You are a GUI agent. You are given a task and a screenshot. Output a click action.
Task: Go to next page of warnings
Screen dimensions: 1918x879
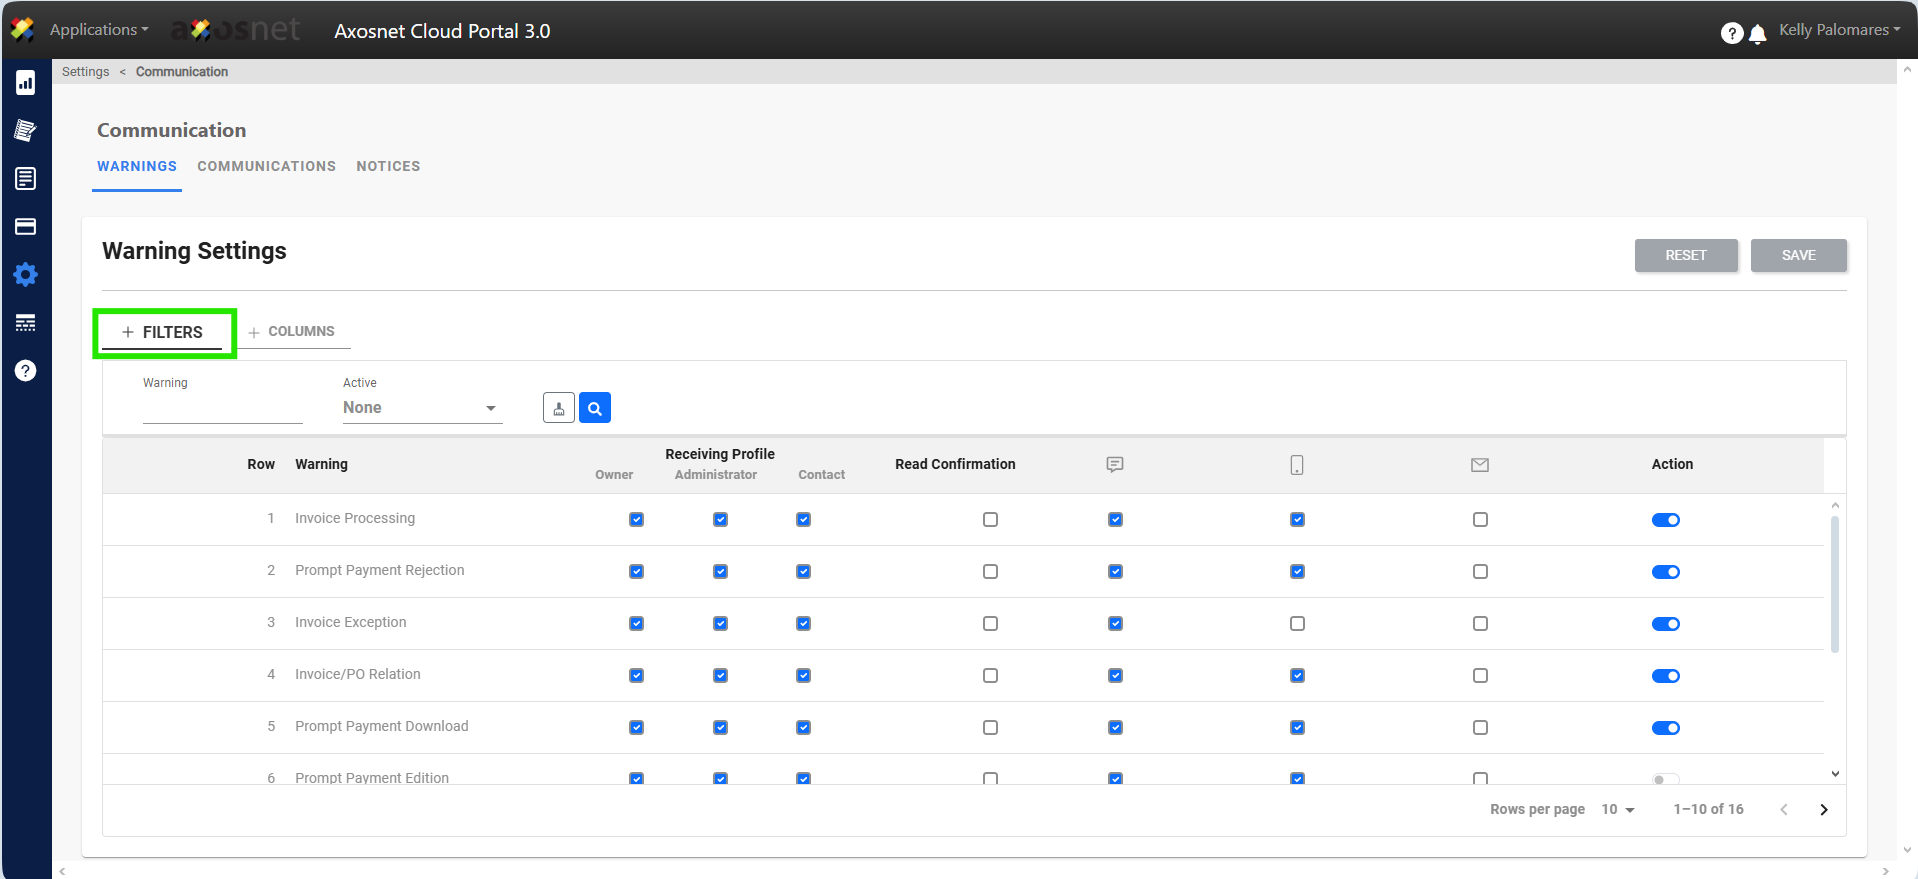point(1823,810)
